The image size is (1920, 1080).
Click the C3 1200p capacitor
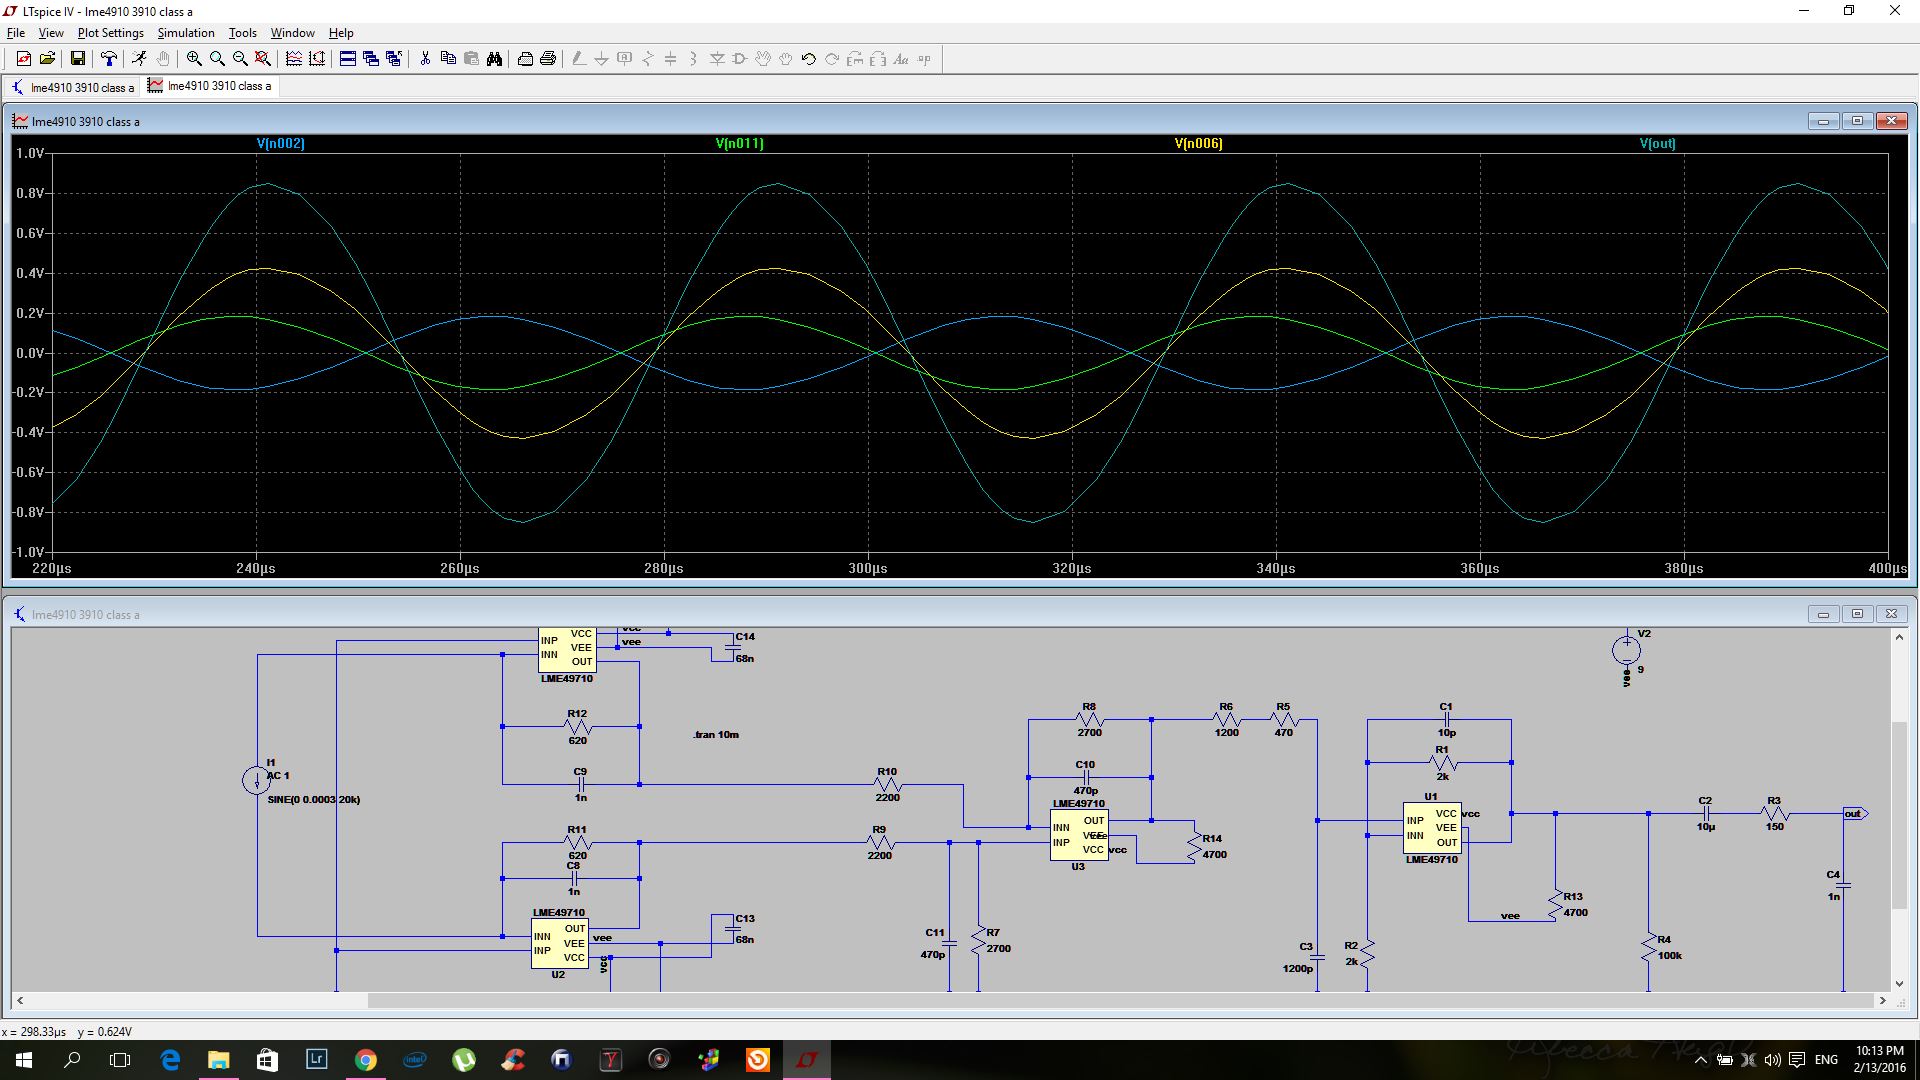click(x=1317, y=958)
